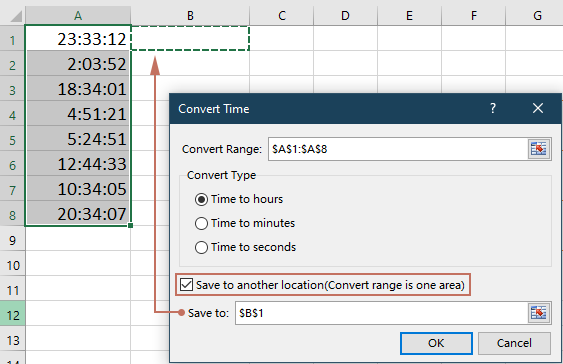Click cell containing 18:34:01
Viewport: 563px width, 364px height.
(x=78, y=88)
